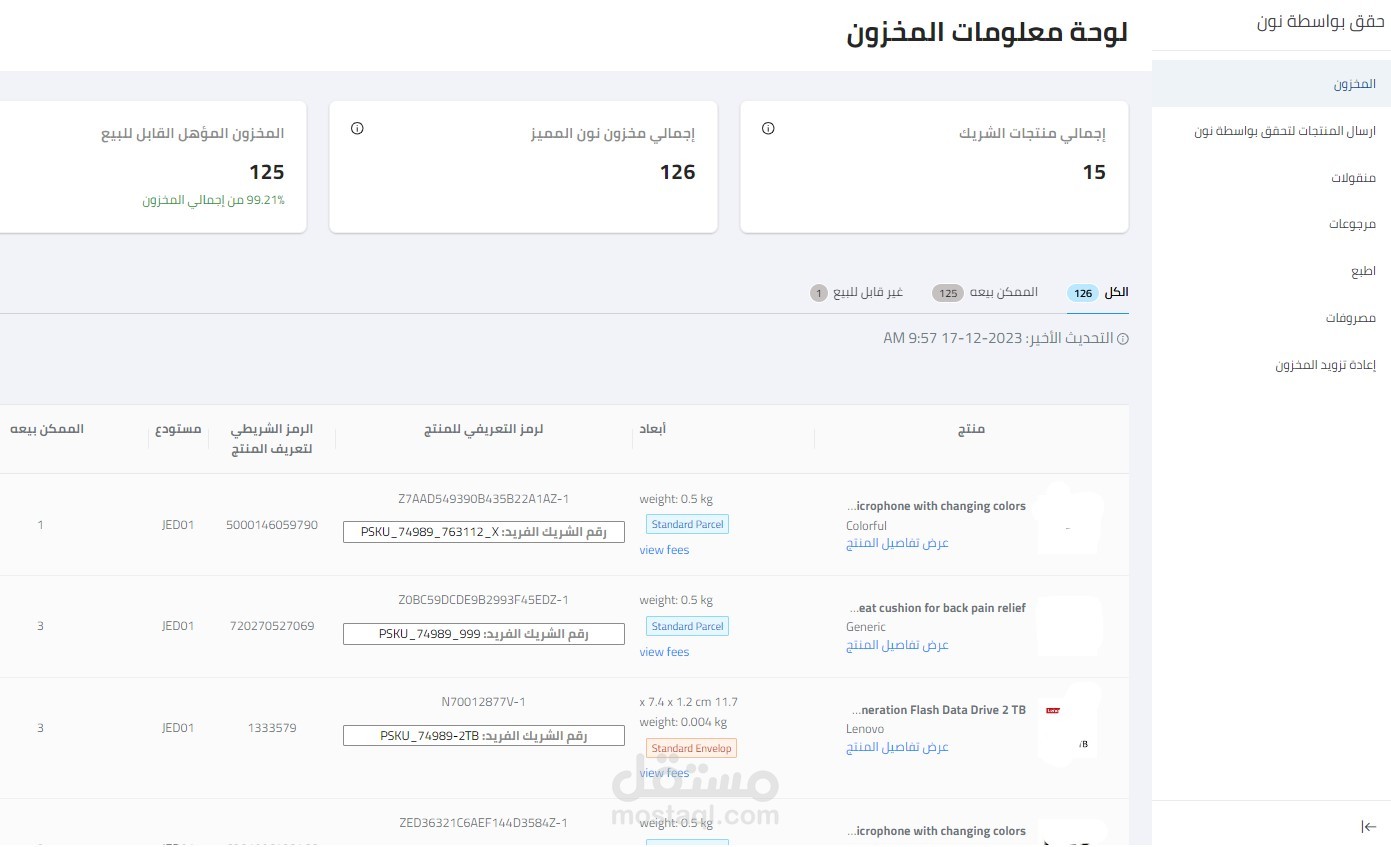Click barcode 5000146059790
Viewport: 1391px width, 847px height.
tap(272, 524)
